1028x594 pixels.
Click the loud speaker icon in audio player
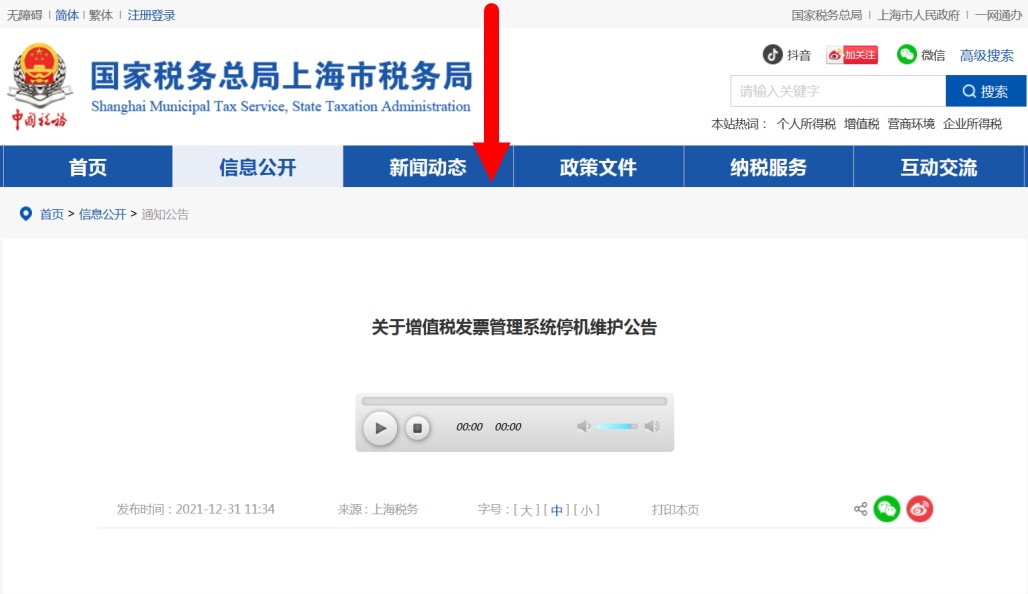tap(652, 427)
